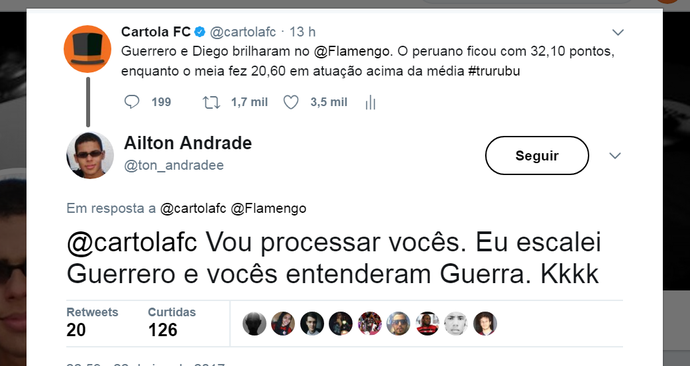This screenshot has height=366, width=690.
Task: Open @cartolafc in Em resposta a line
Action: coord(194,208)
